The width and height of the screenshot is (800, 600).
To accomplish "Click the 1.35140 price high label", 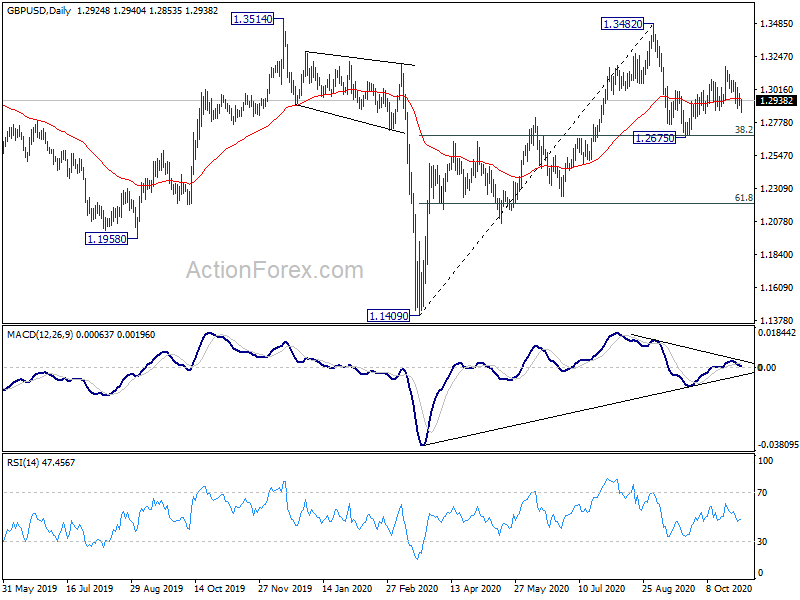I will (x=252, y=19).
